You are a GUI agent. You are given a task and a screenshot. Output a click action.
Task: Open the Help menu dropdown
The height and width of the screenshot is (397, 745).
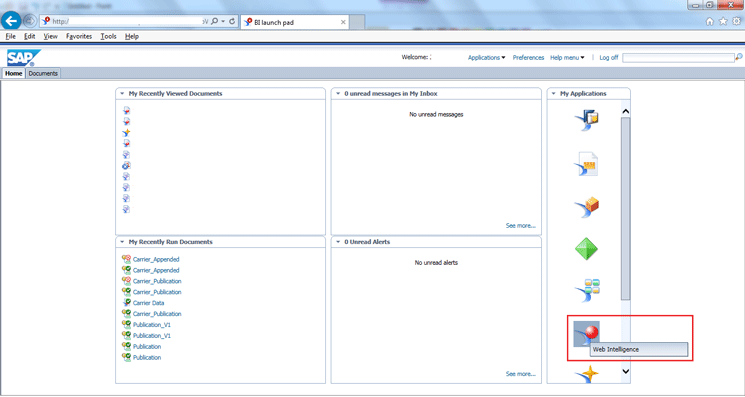[567, 57]
